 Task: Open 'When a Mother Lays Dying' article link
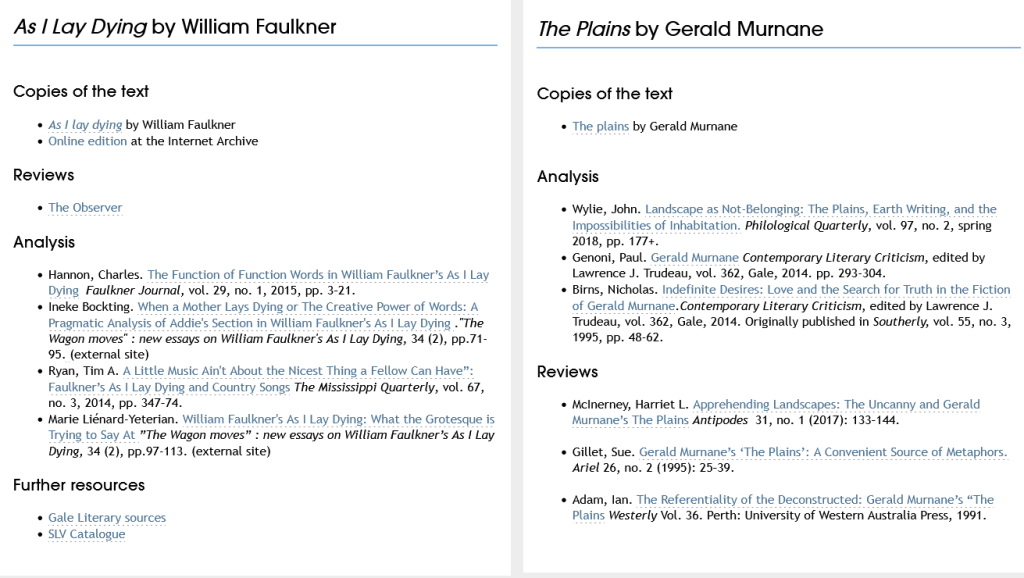coord(307,307)
